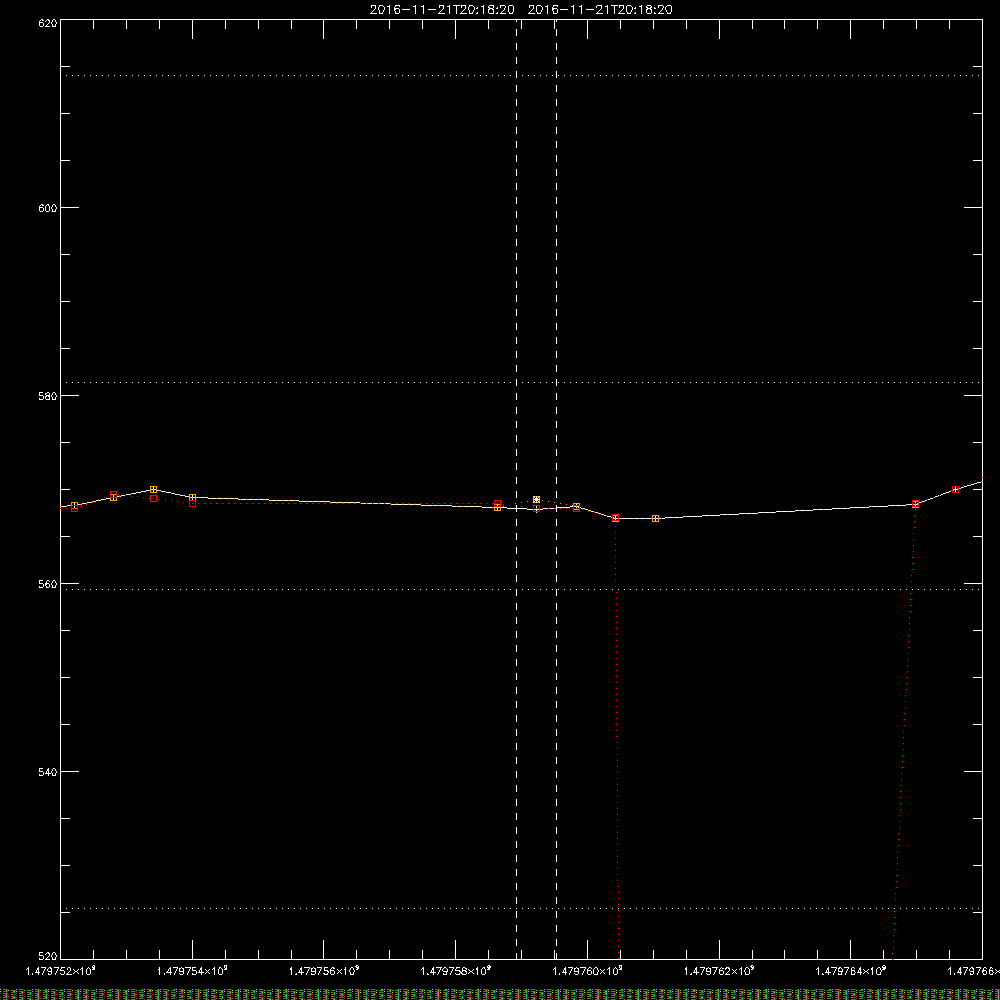
Task: Select the 620 y-axis label
Action: tap(48, 23)
